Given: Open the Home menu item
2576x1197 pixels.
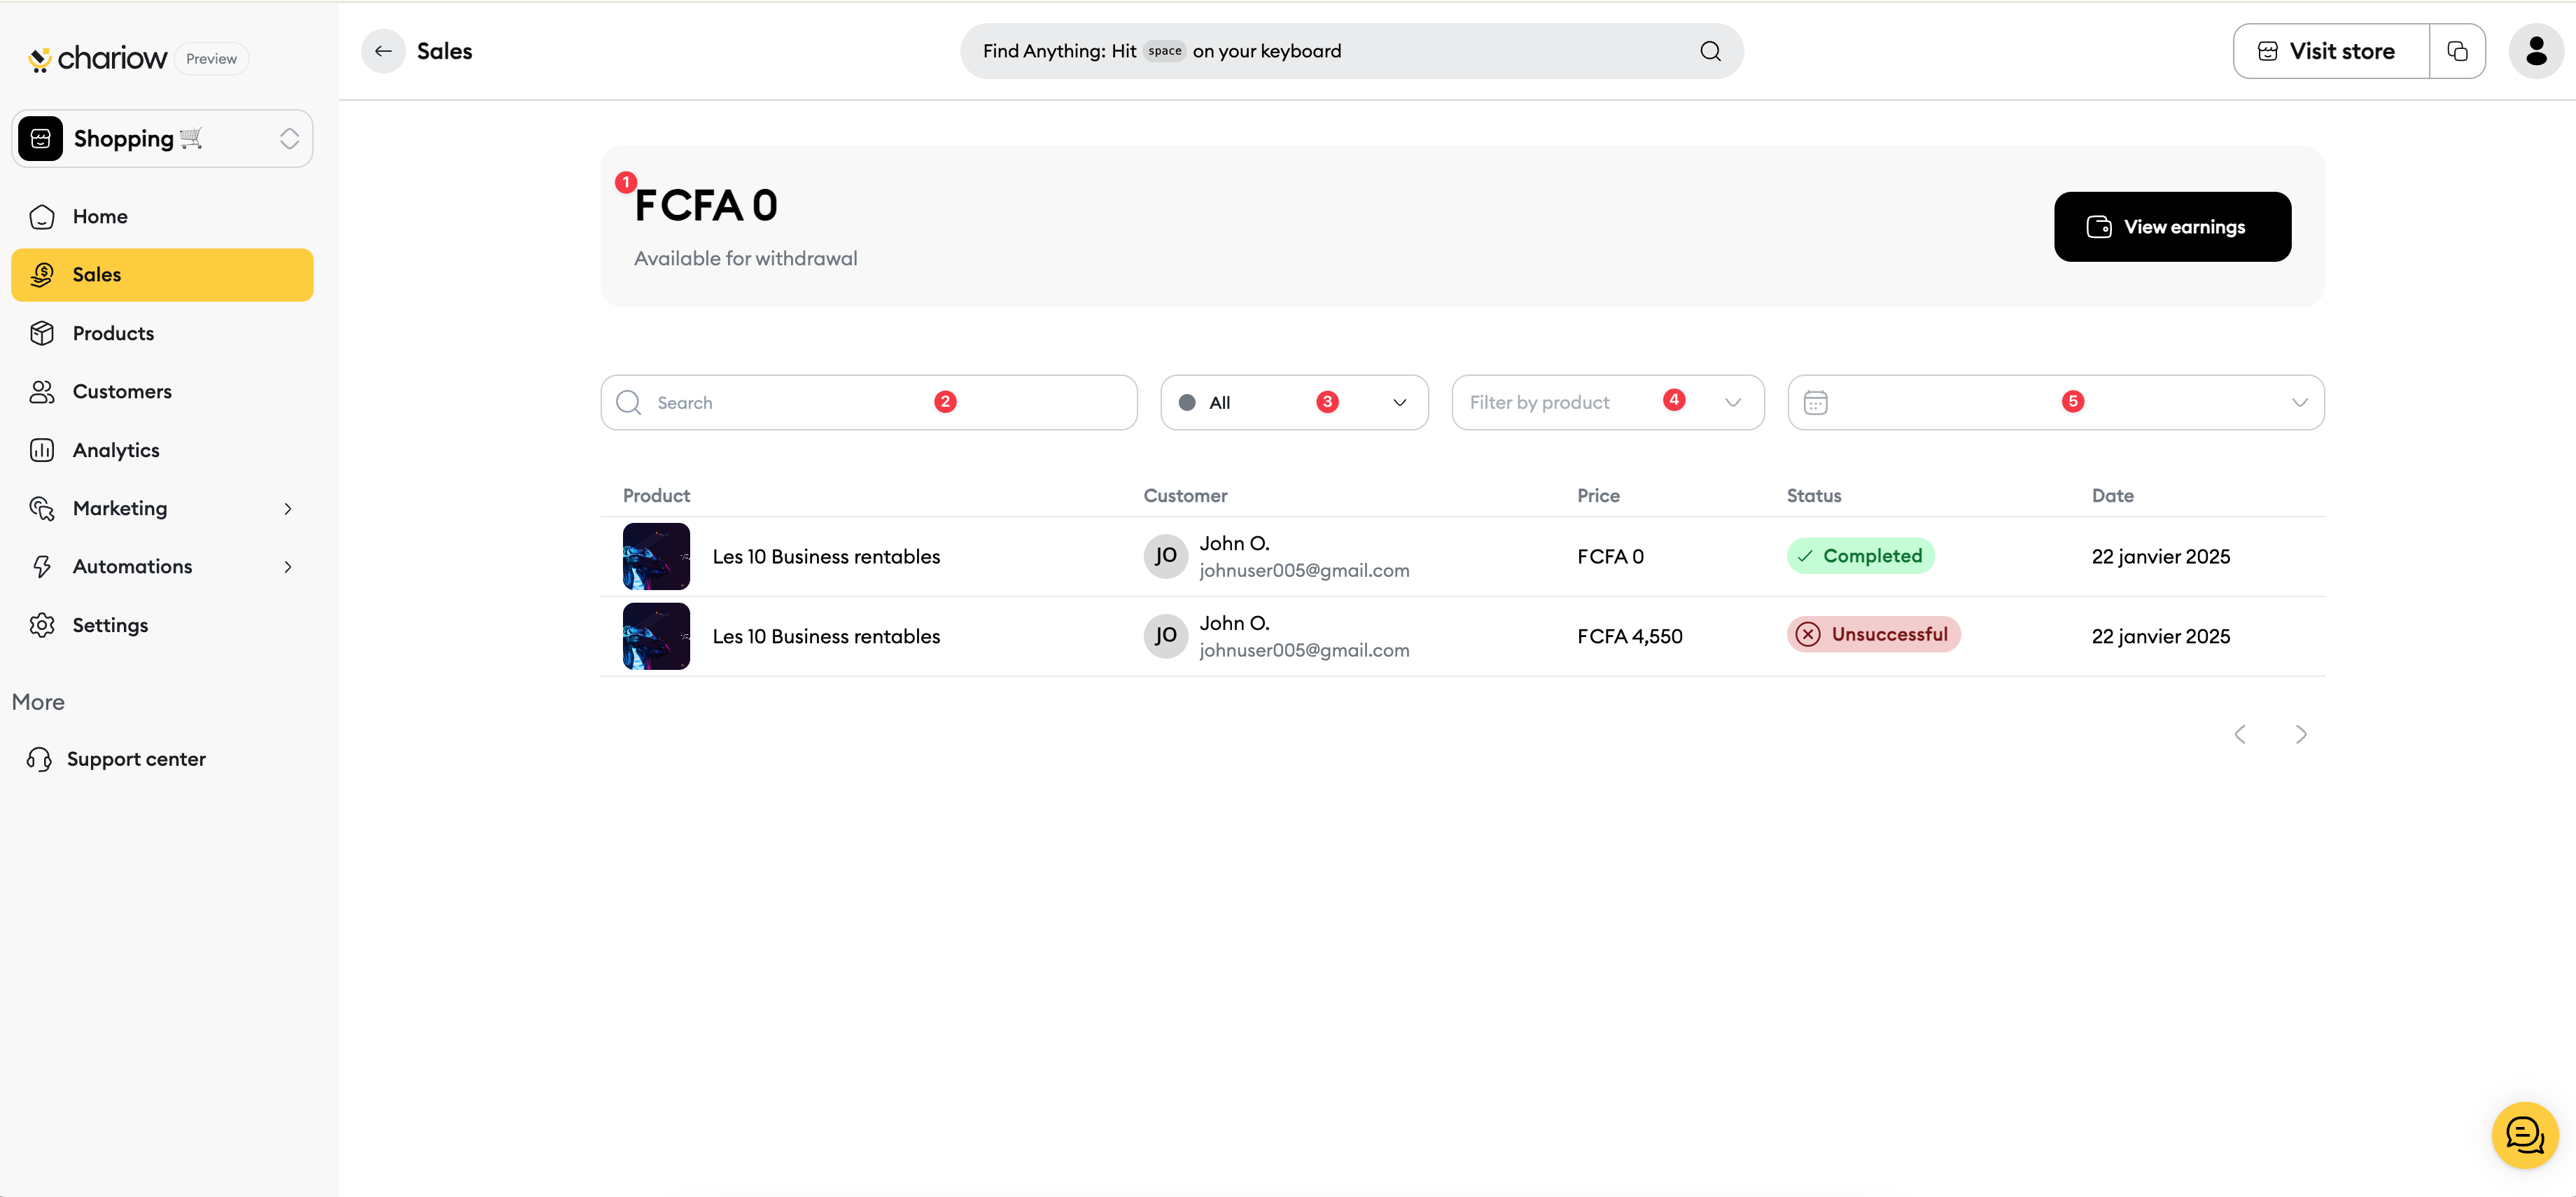Looking at the screenshot, I should [162, 217].
